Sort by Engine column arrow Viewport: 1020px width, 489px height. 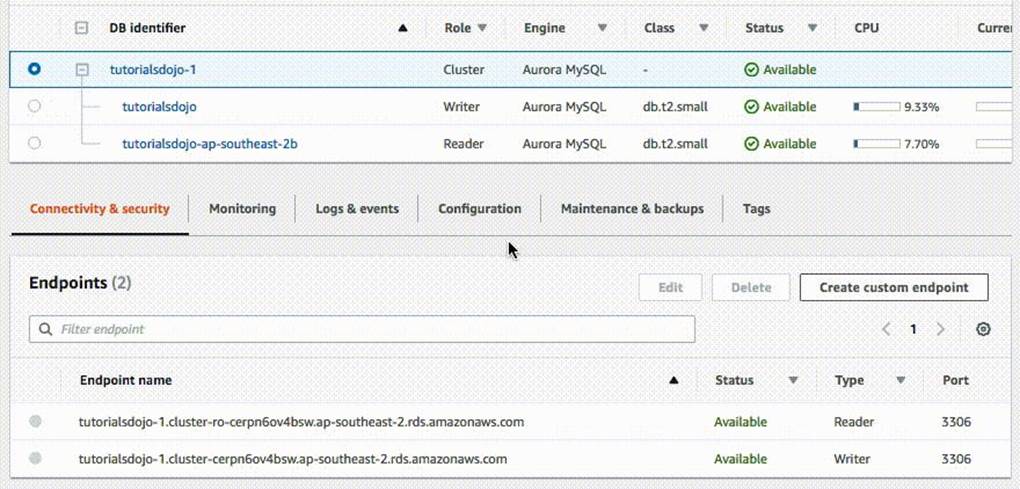(x=602, y=29)
